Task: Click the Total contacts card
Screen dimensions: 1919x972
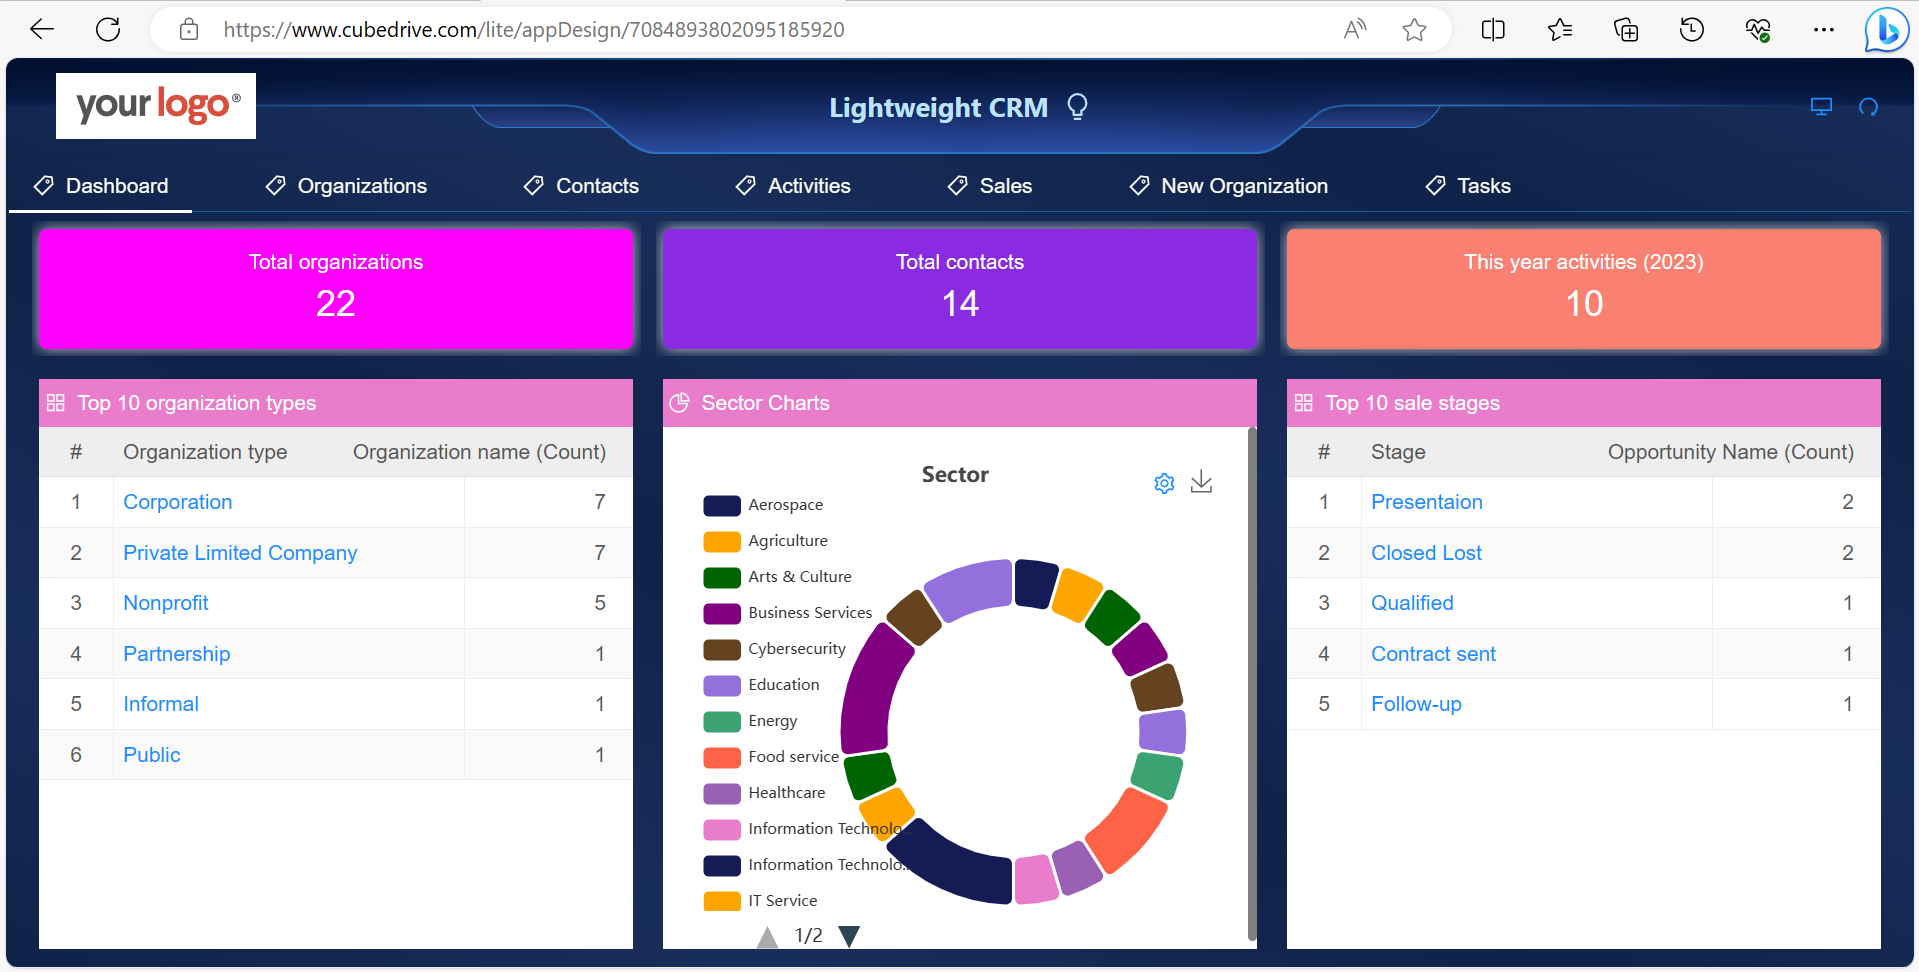Action: 960,289
